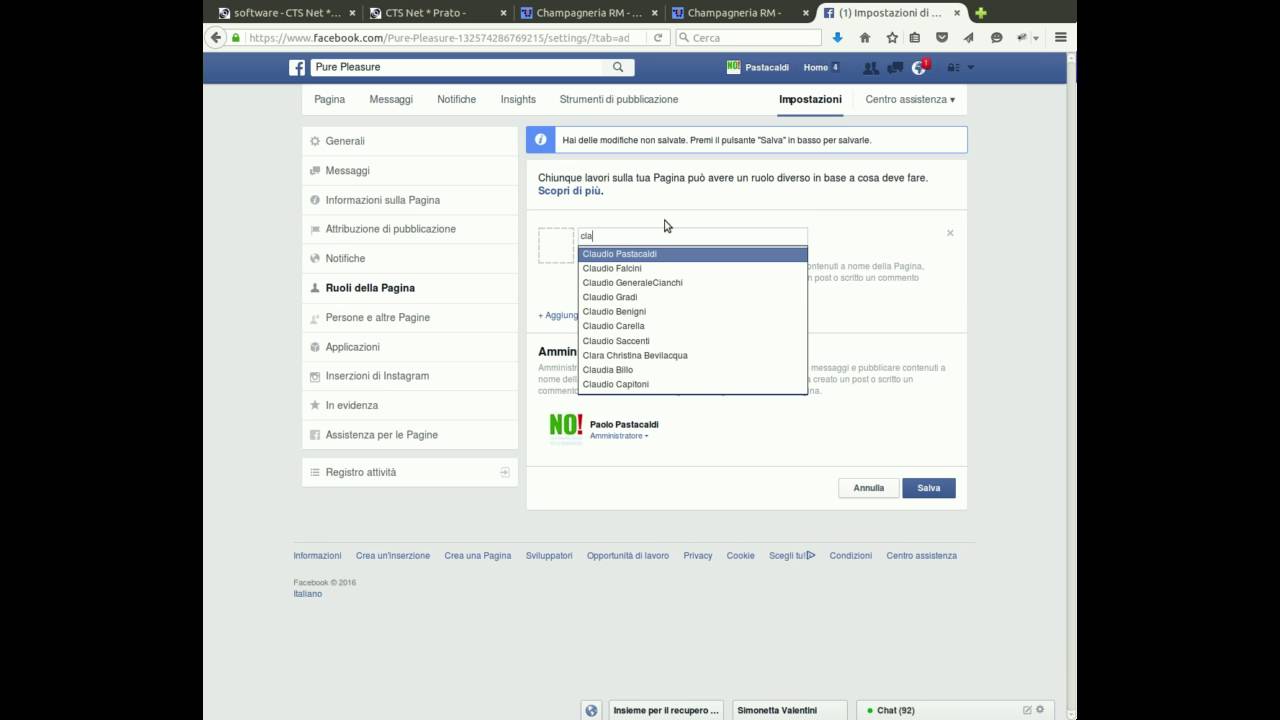1280x720 pixels.
Task: Choose Claudio Gradi in the suggestion list
Action: 693,297
